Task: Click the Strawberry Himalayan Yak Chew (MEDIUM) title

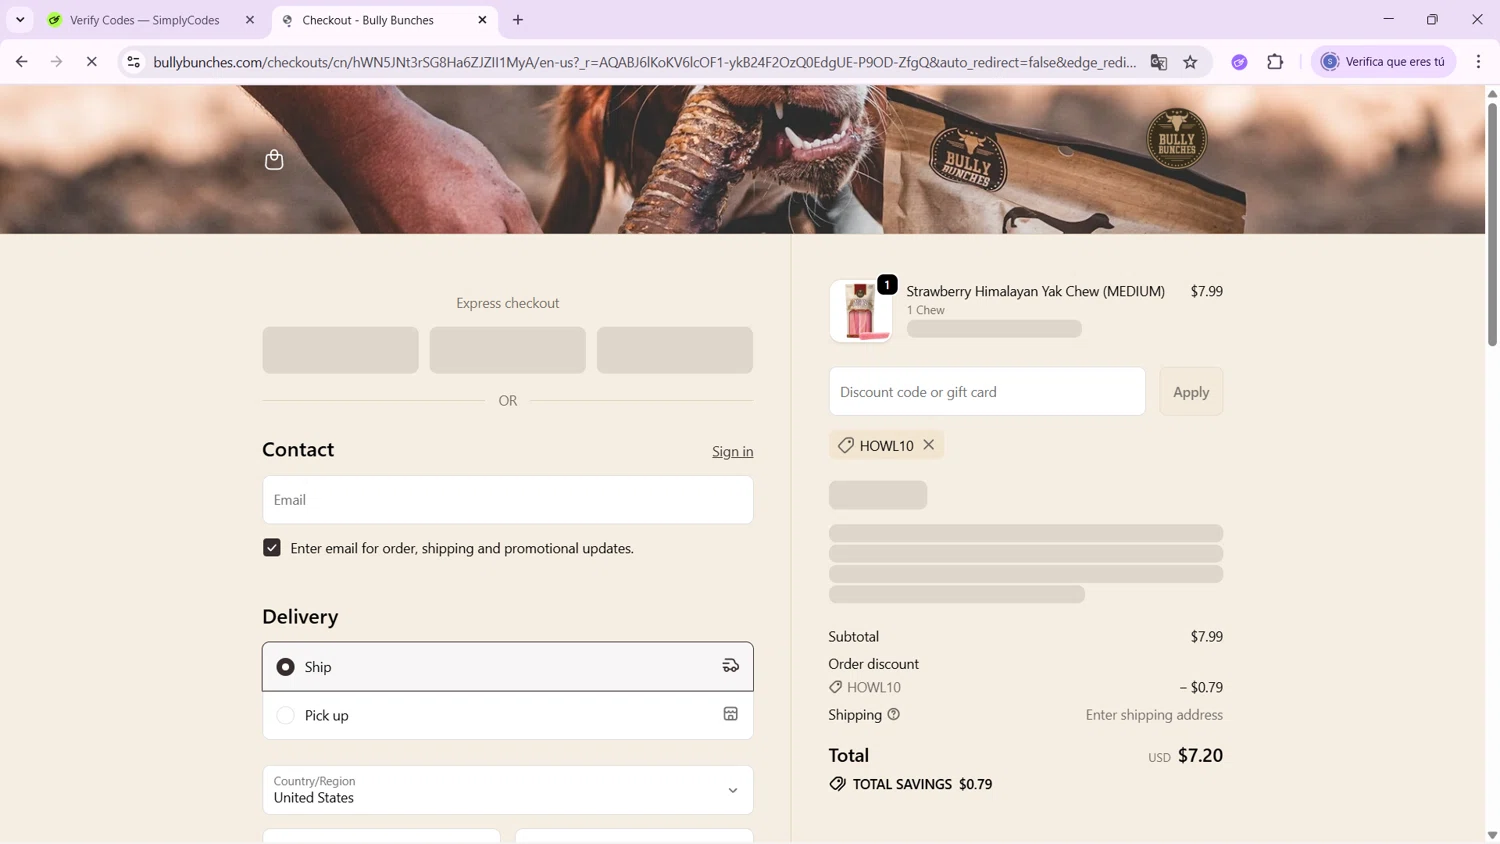Action: click(x=1035, y=291)
